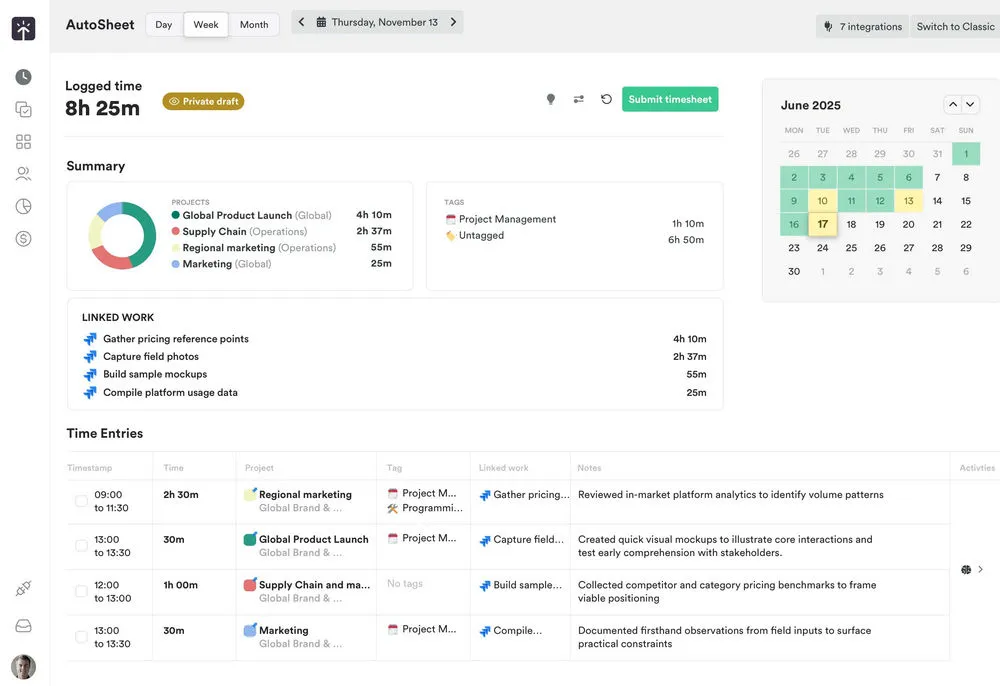Open the pie chart reports sidebar icon
Viewport: 1000px width, 686px height.
tap(24, 206)
